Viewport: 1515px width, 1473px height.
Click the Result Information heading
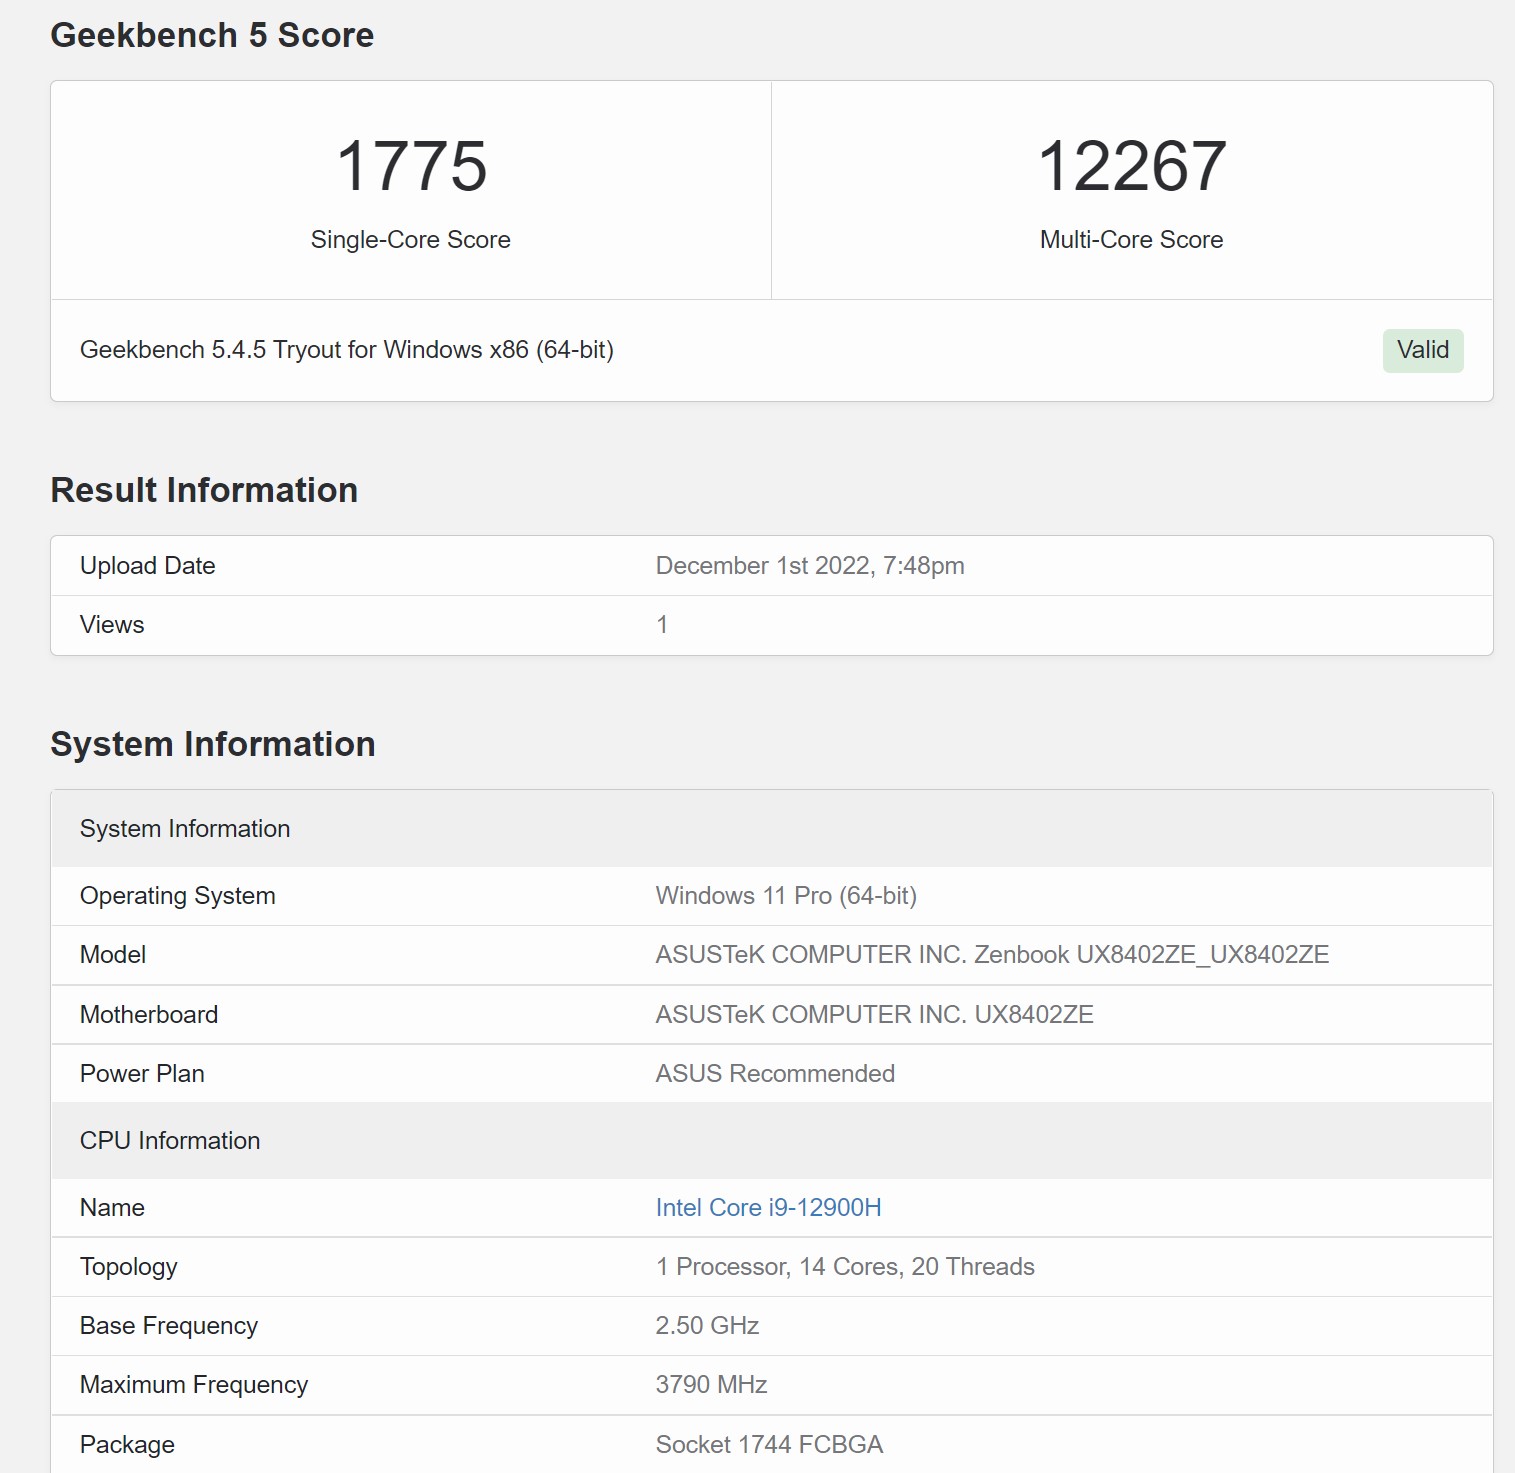(x=204, y=490)
